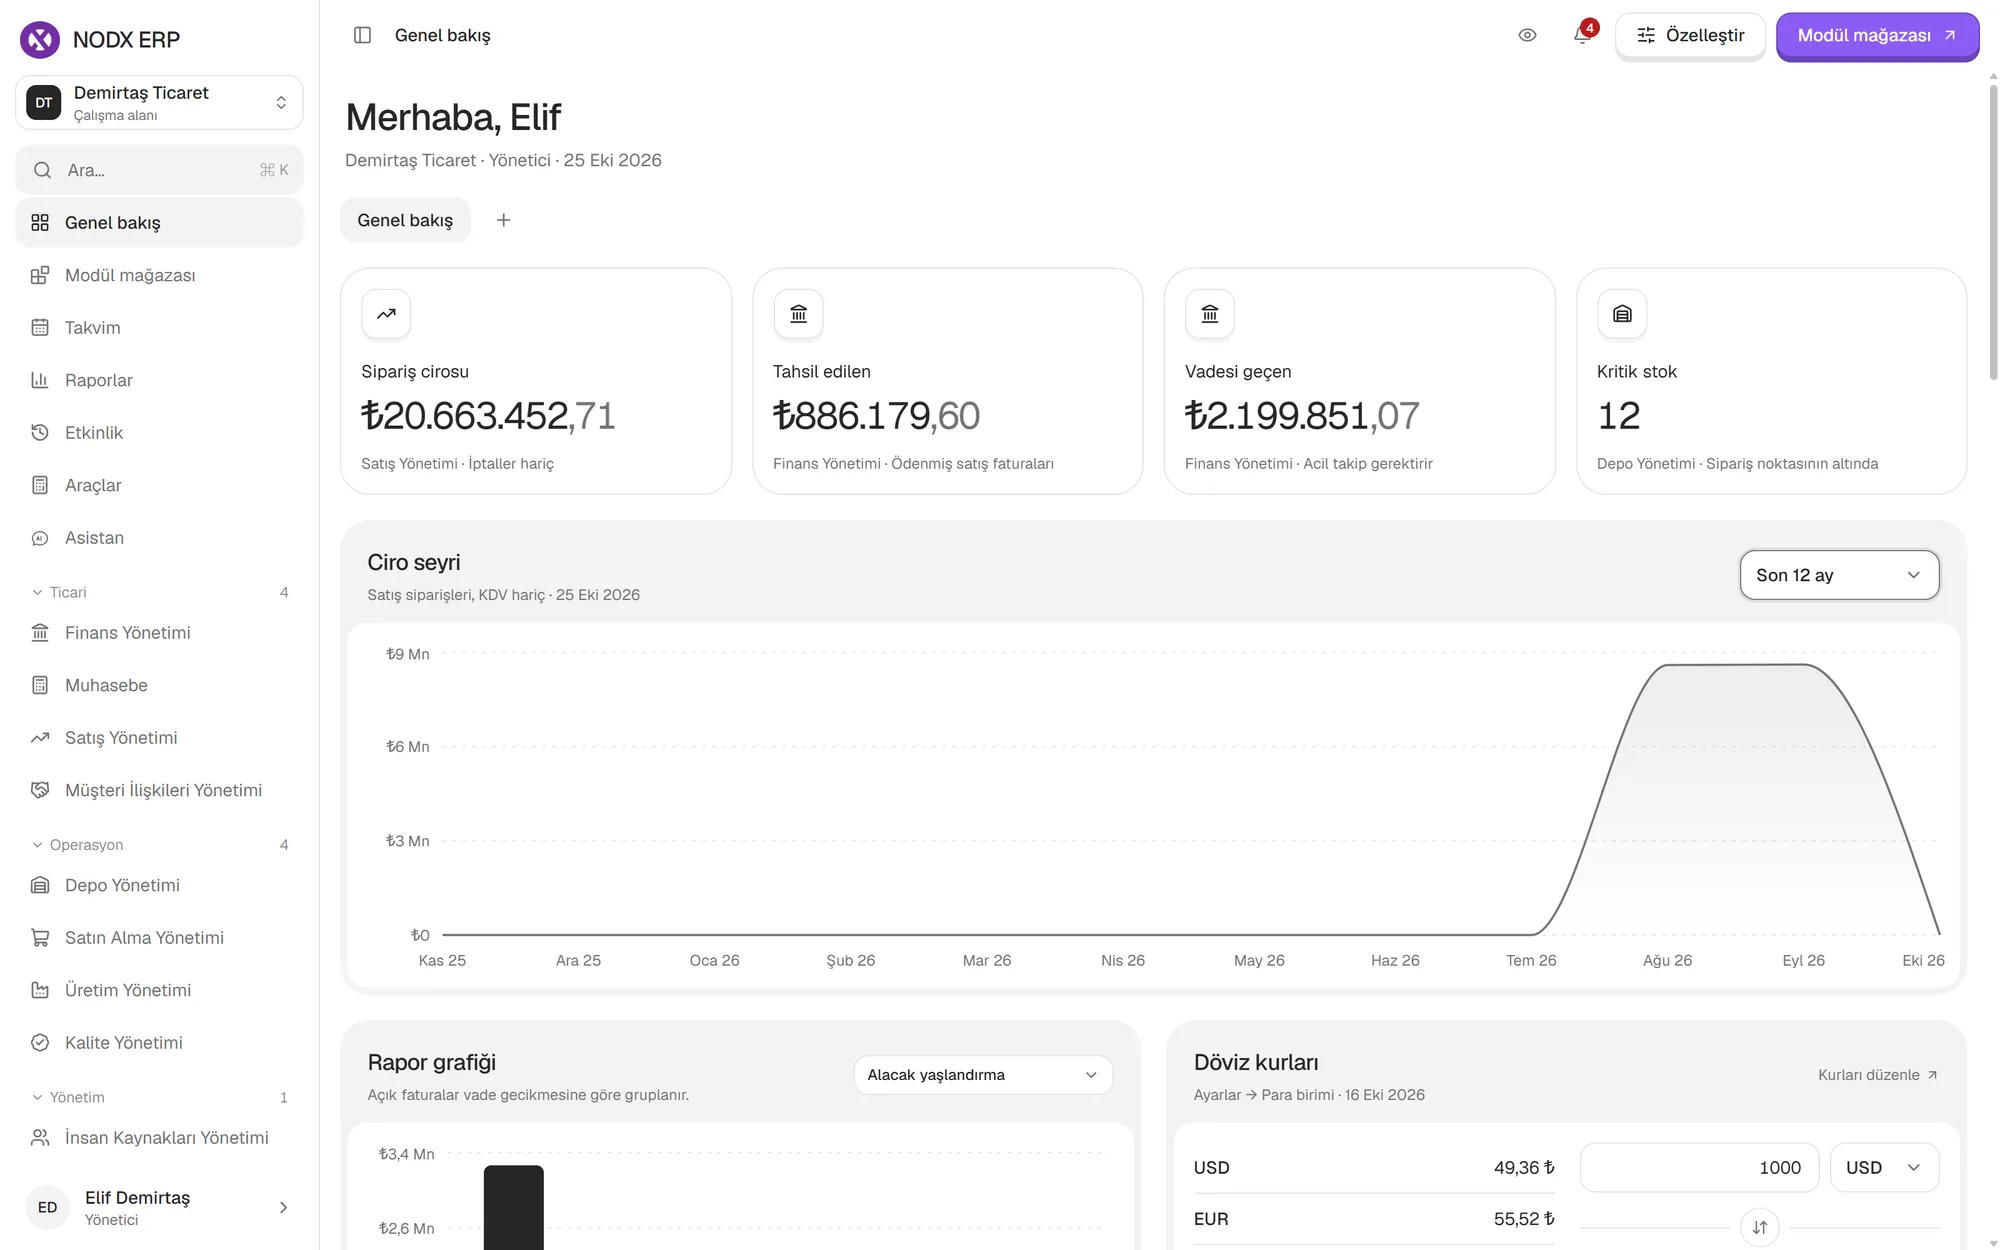
Task: Open Üretim Yönetimi module
Action: pos(159,990)
